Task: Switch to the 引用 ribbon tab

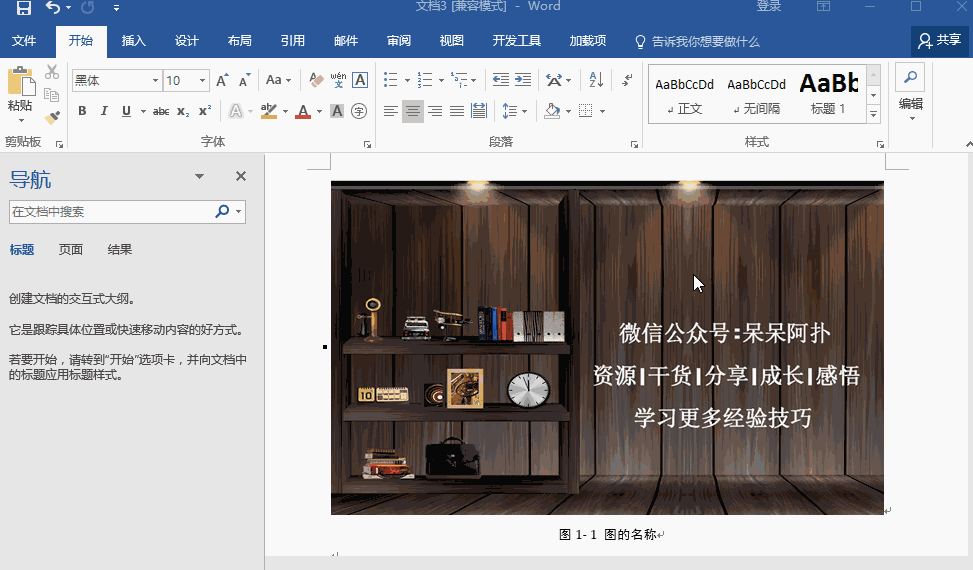Action: [x=292, y=41]
